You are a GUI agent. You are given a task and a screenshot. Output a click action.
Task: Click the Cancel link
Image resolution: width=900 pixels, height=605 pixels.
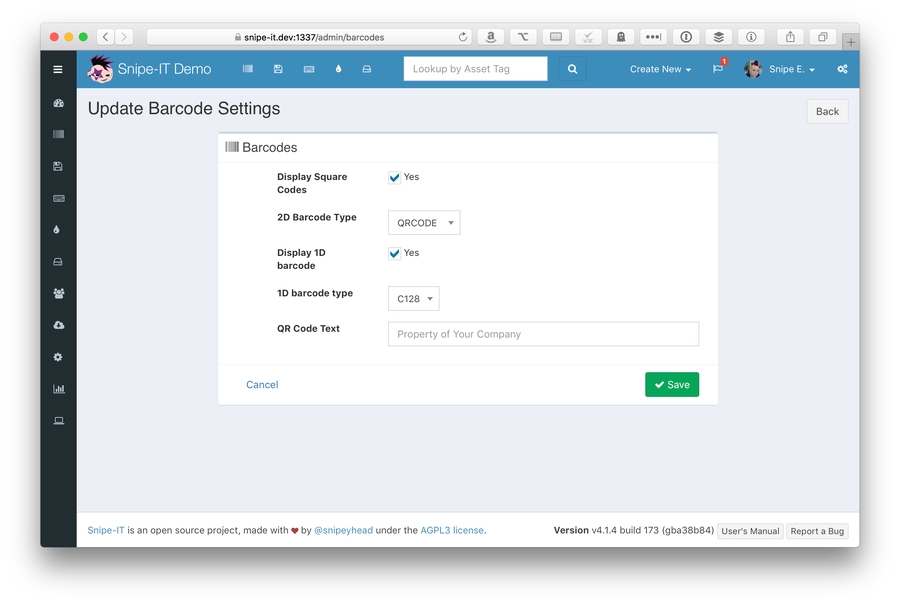(262, 385)
